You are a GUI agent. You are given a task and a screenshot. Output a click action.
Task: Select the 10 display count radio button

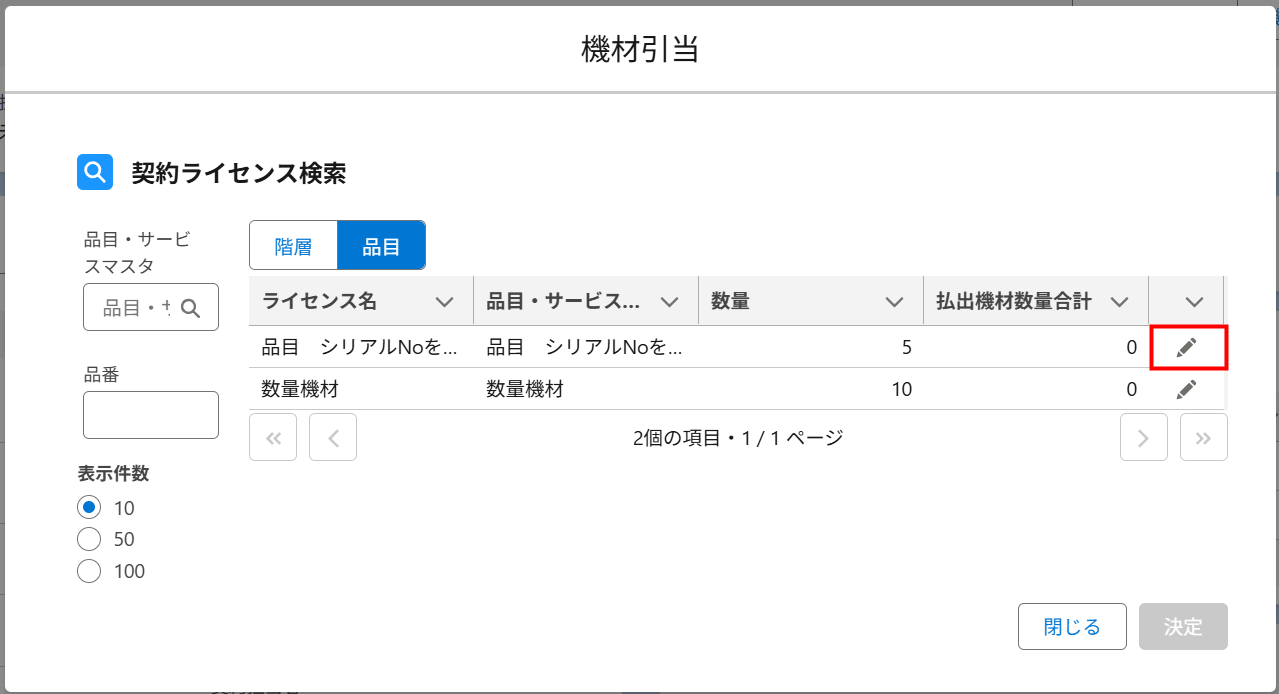[89, 507]
